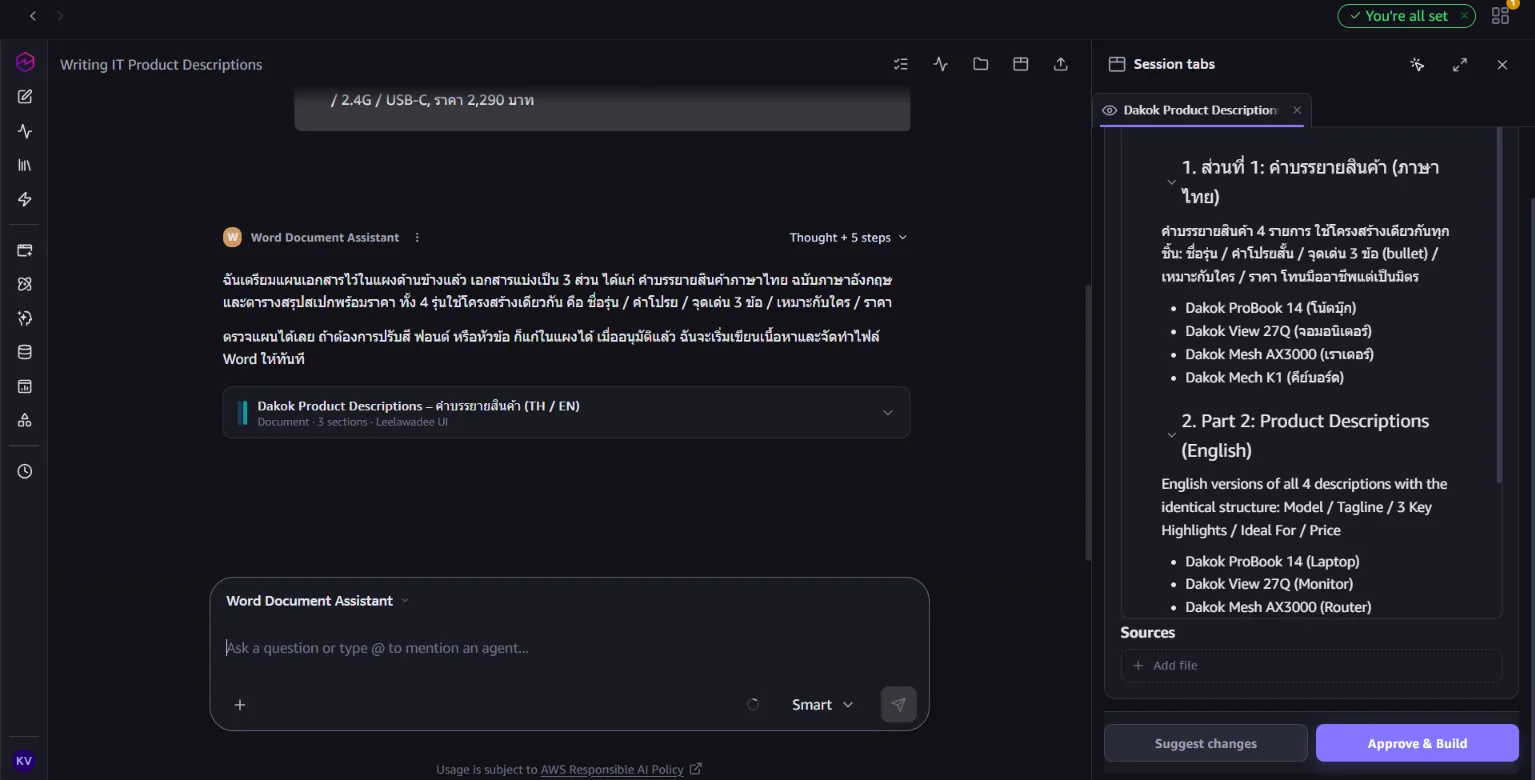1535x780 pixels.
Task: Dismiss the You're all set notification
Action: point(1465,16)
